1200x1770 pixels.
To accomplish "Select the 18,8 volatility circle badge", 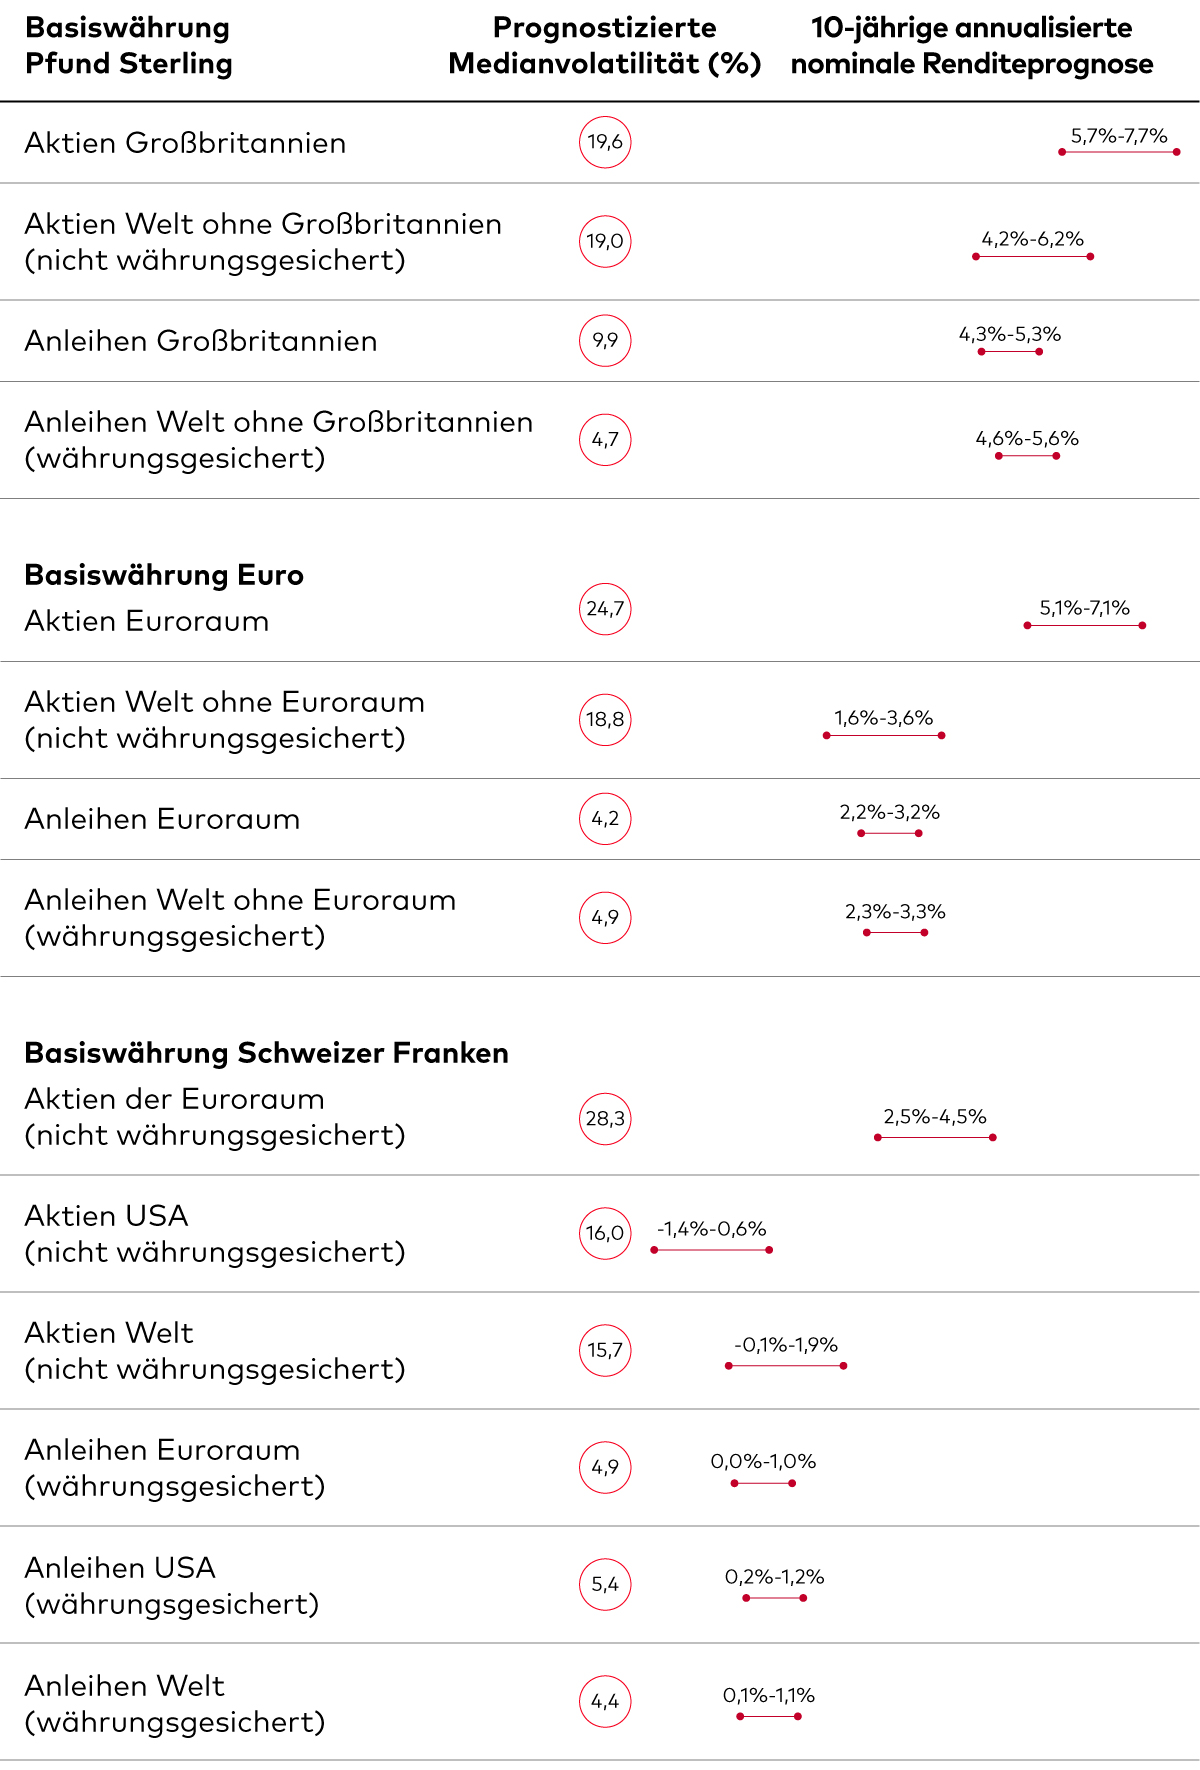I will point(605,719).
